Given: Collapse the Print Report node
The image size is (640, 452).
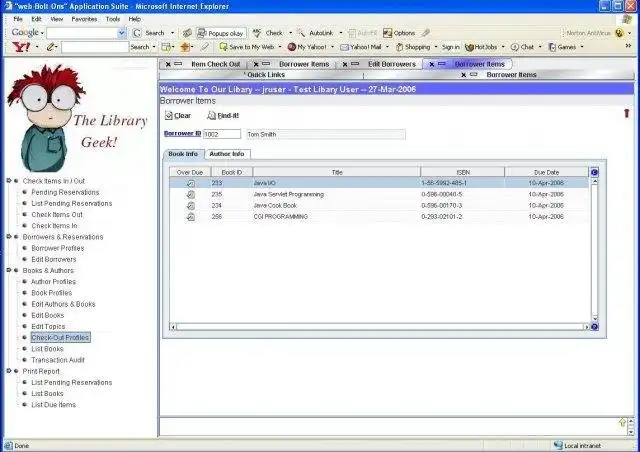Looking at the screenshot, I should (x=9, y=371).
